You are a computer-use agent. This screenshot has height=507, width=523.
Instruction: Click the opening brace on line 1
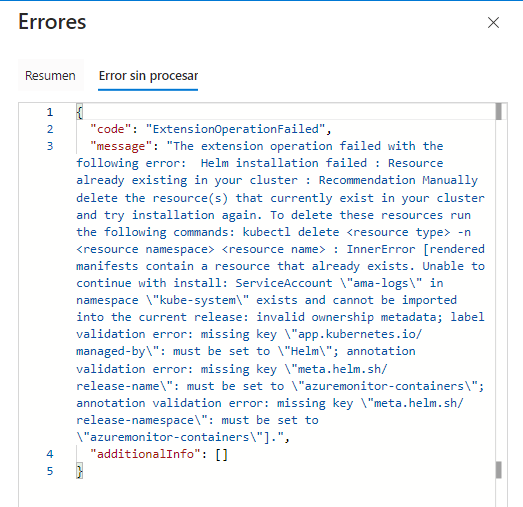coord(79,112)
